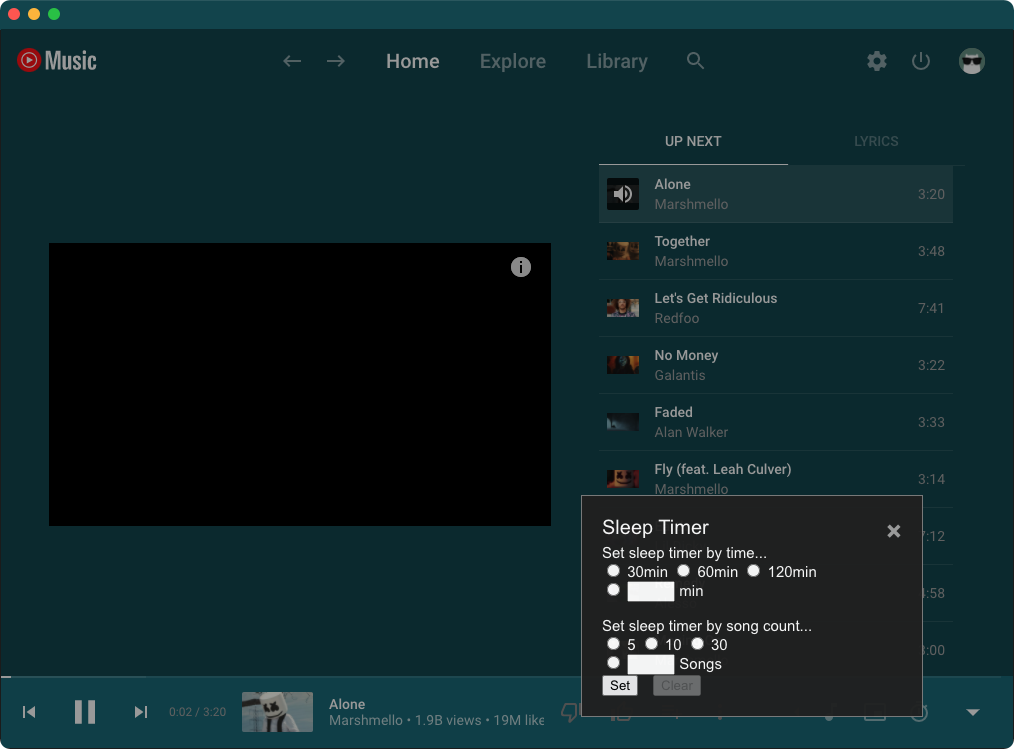Screen dimensions: 1014x749
Task: Open the Explore section
Action: pyautogui.click(x=512, y=61)
